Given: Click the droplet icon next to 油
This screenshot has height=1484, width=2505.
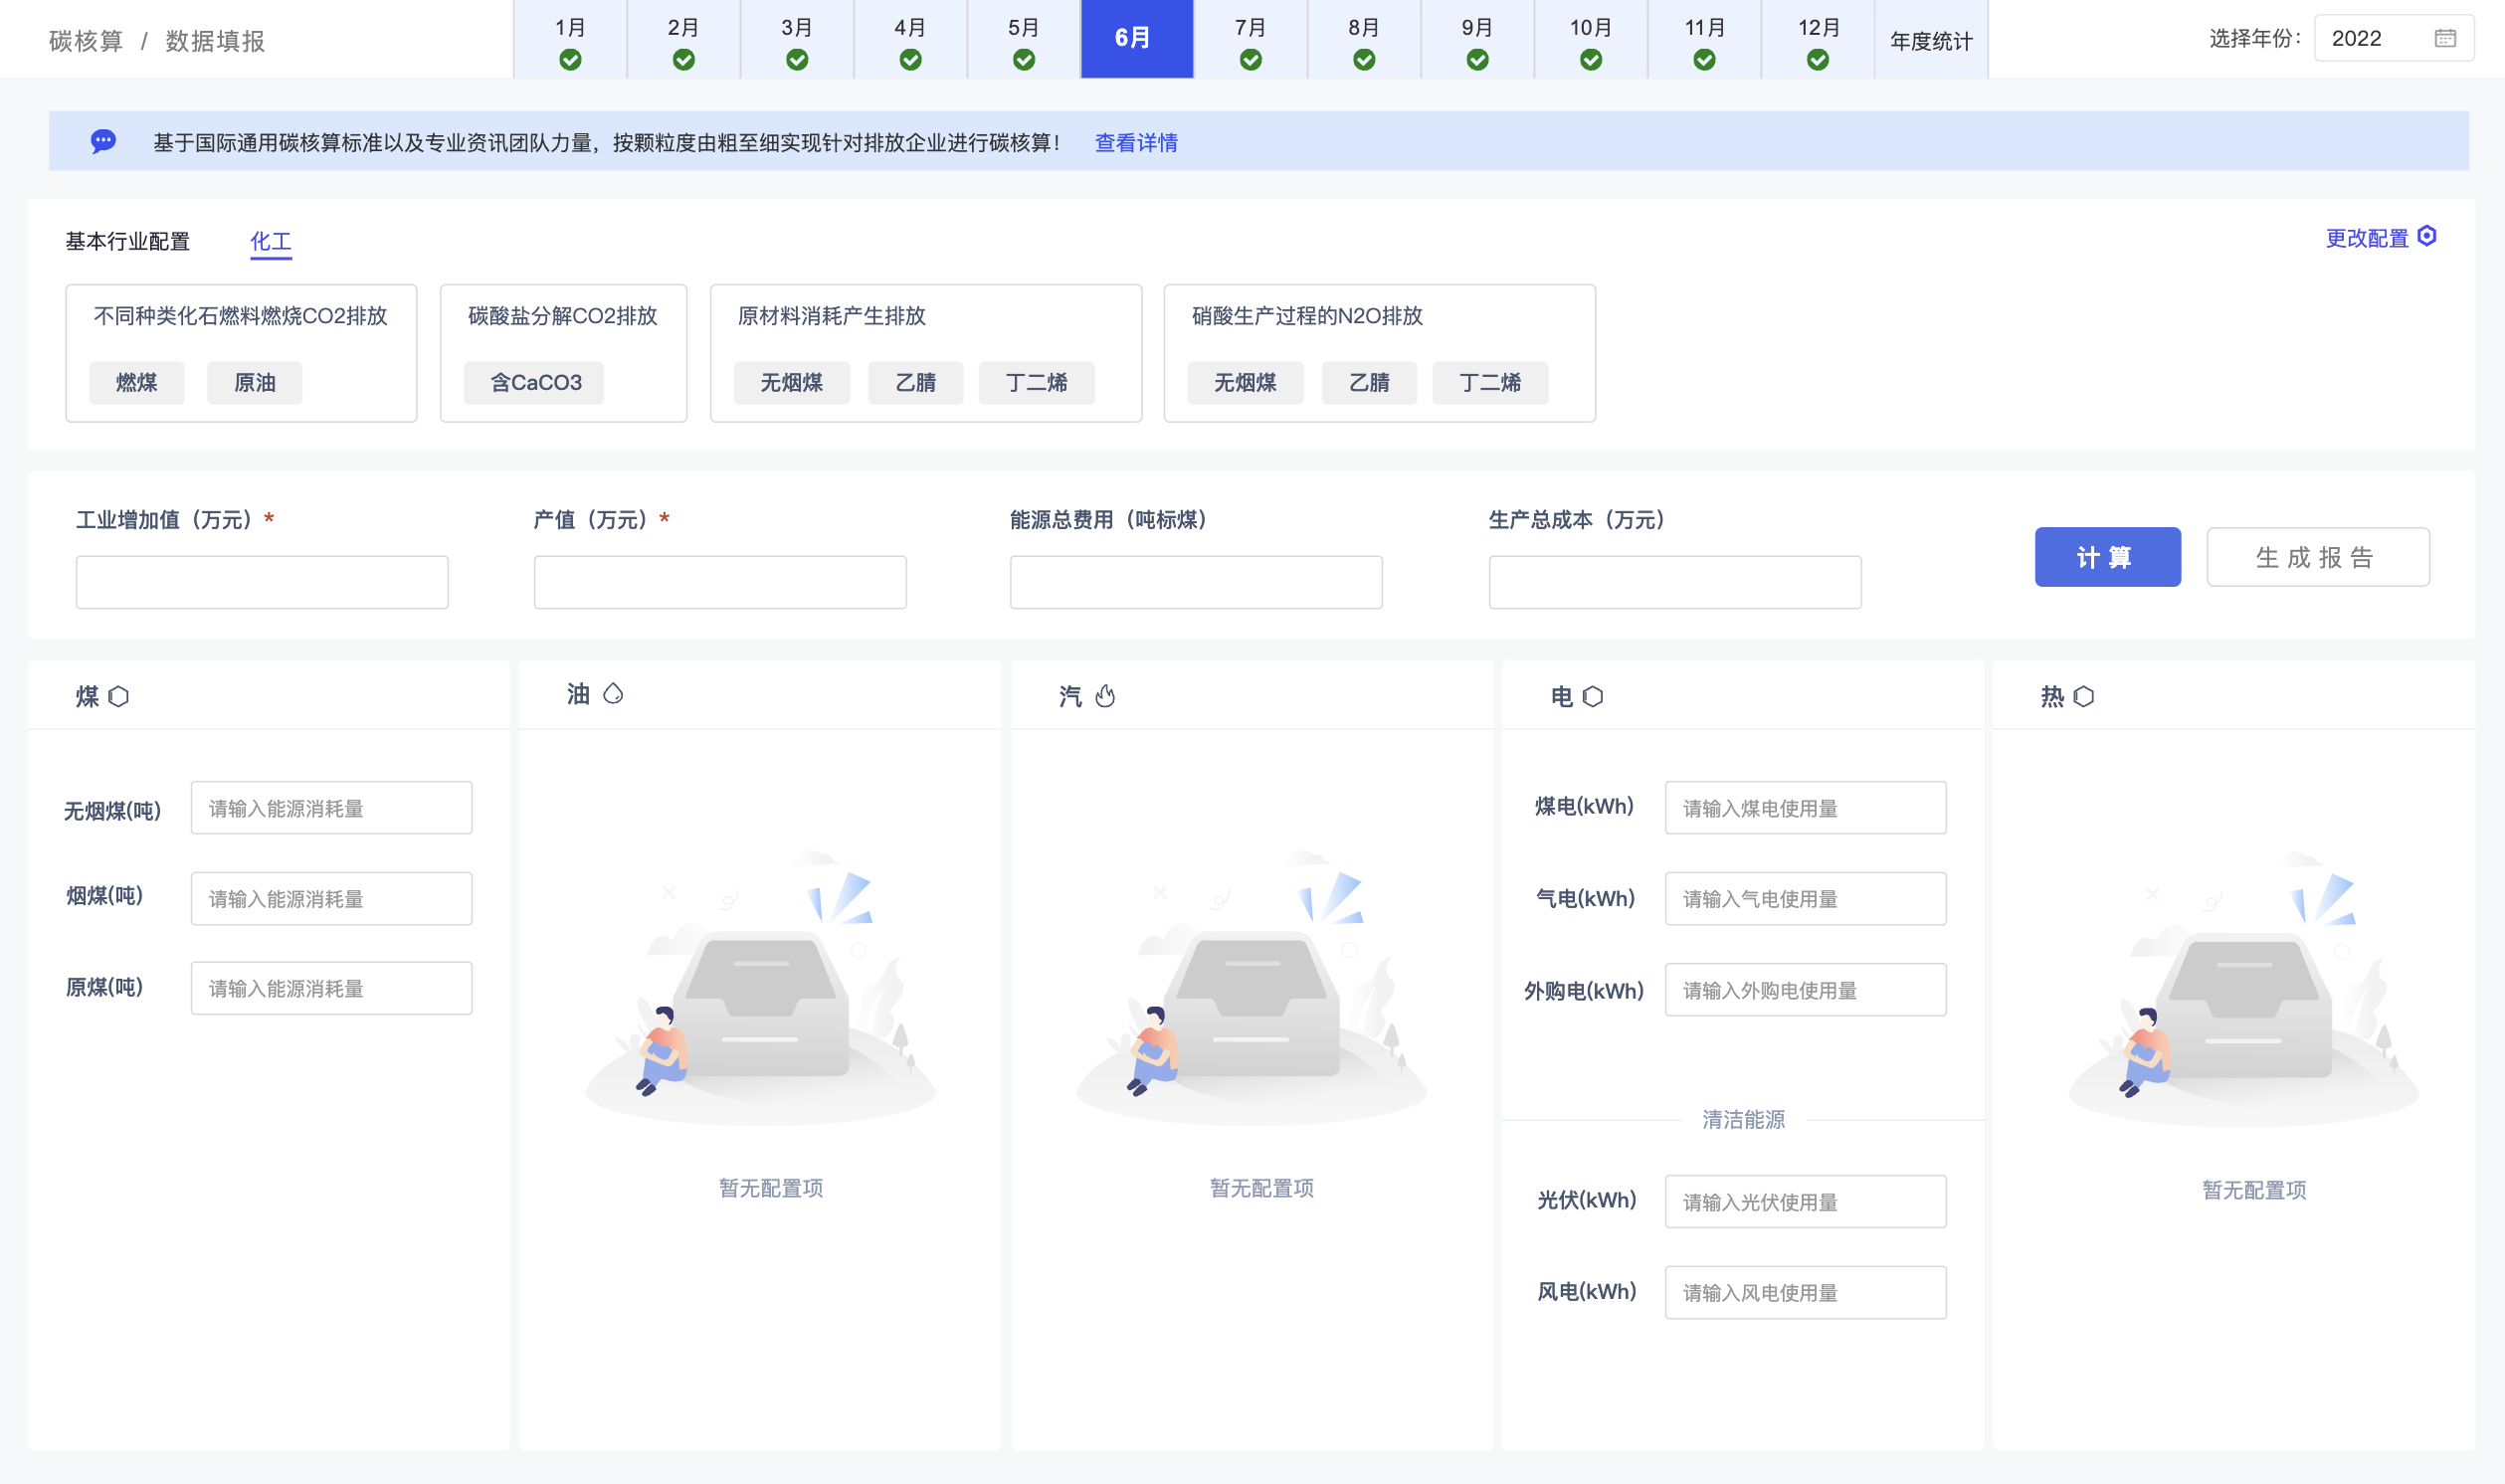Looking at the screenshot, I should coord(613,693).
